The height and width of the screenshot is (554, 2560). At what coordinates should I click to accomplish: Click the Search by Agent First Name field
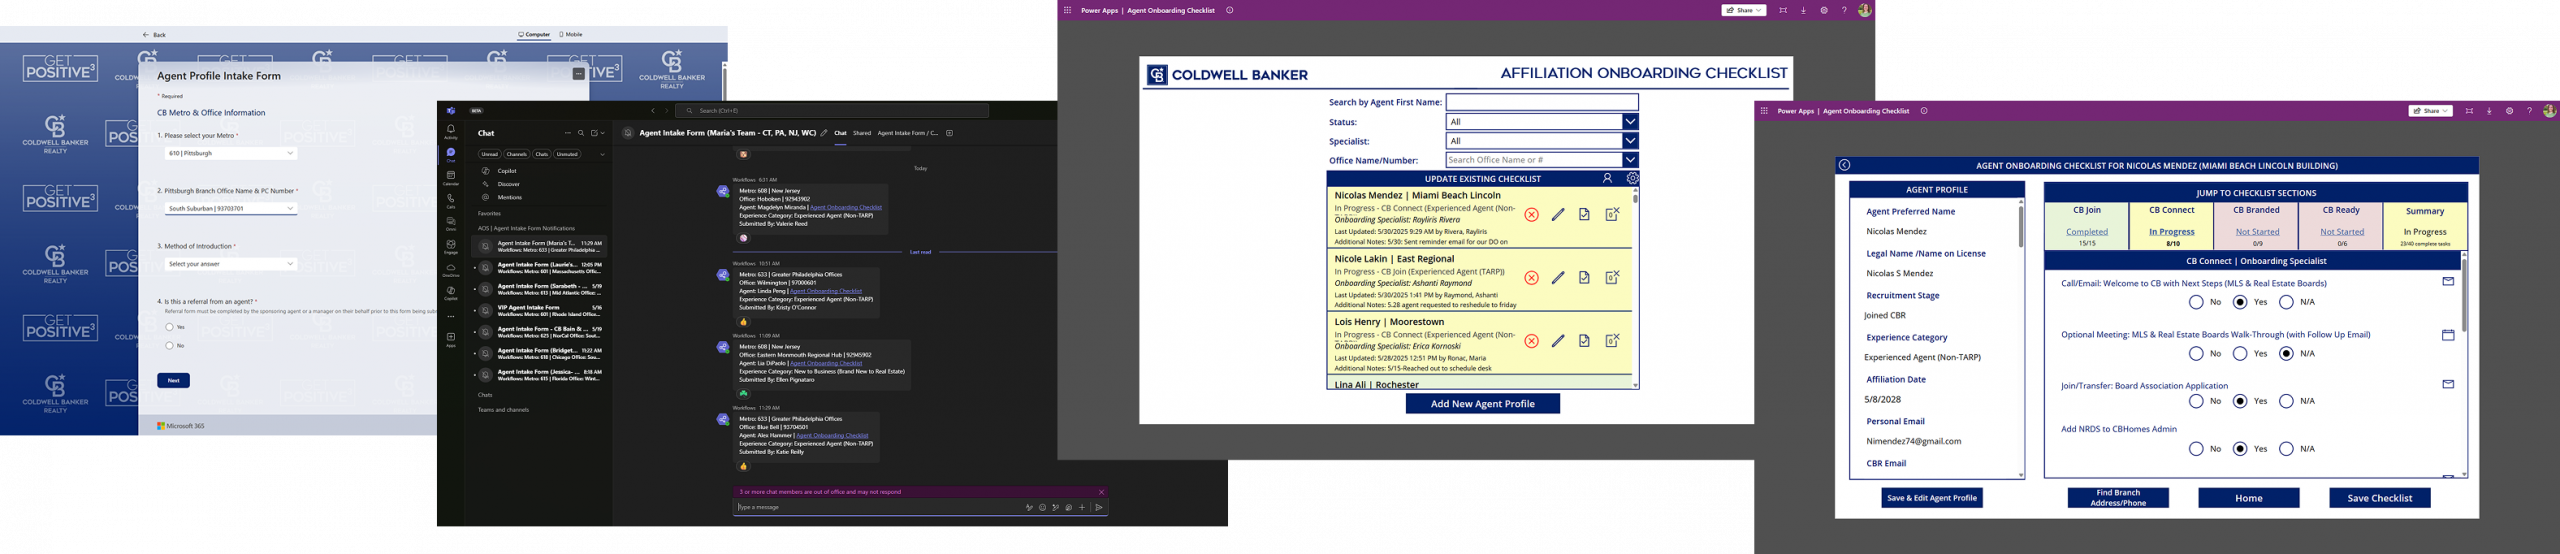1542,102
